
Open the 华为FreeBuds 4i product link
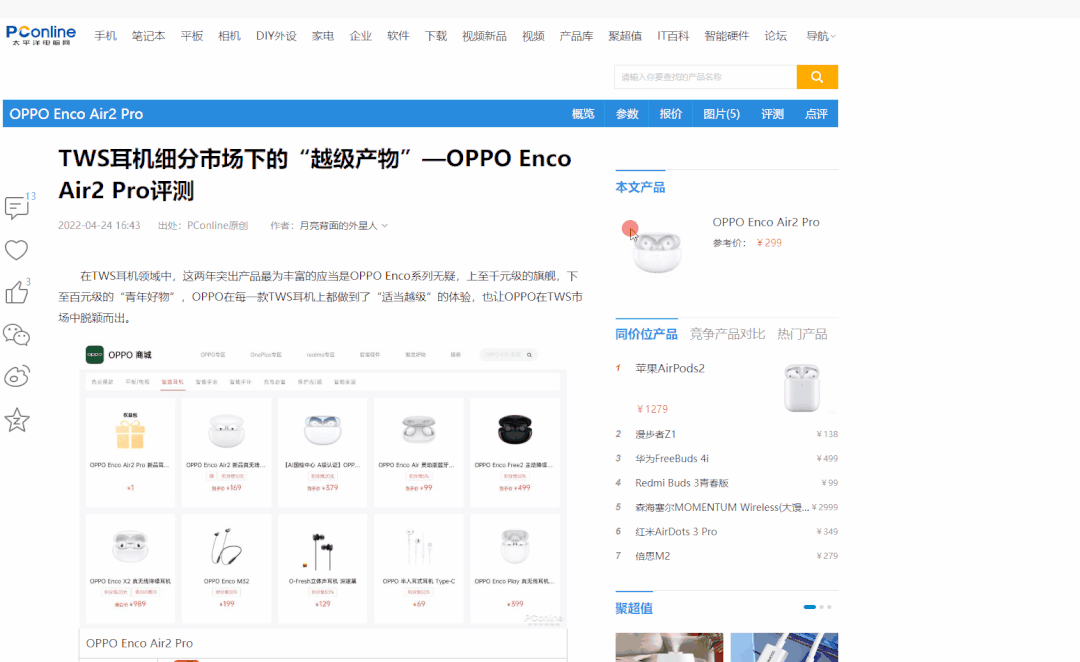coord(672,458)
